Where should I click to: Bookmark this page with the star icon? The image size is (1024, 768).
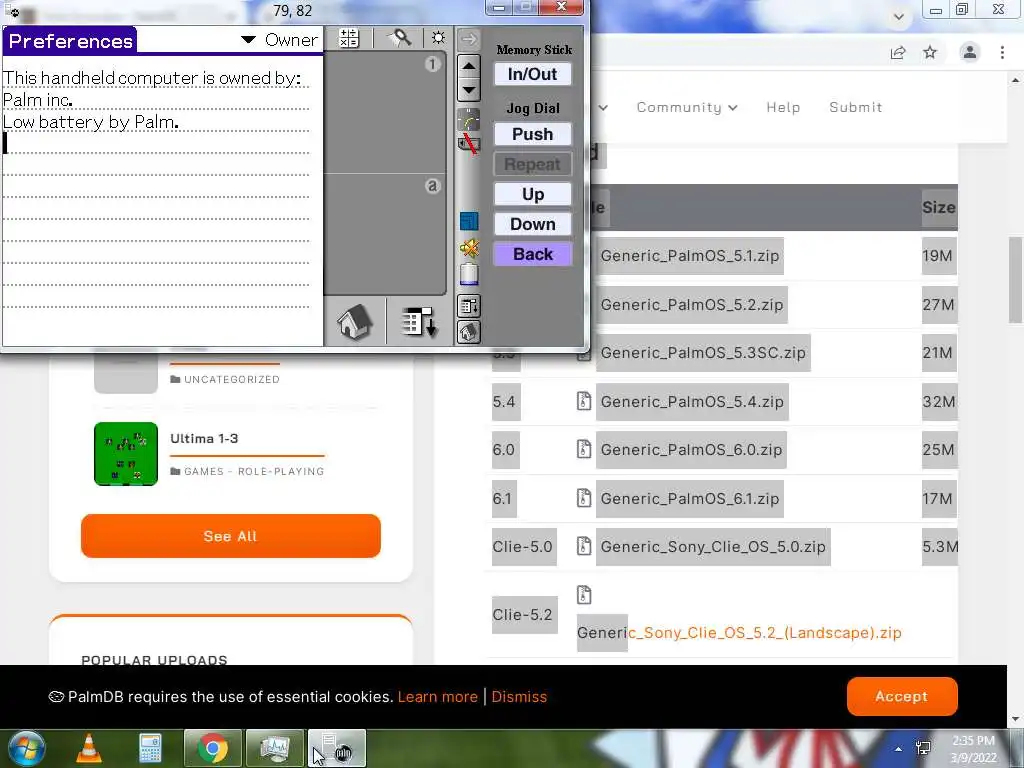click(930, 52)
